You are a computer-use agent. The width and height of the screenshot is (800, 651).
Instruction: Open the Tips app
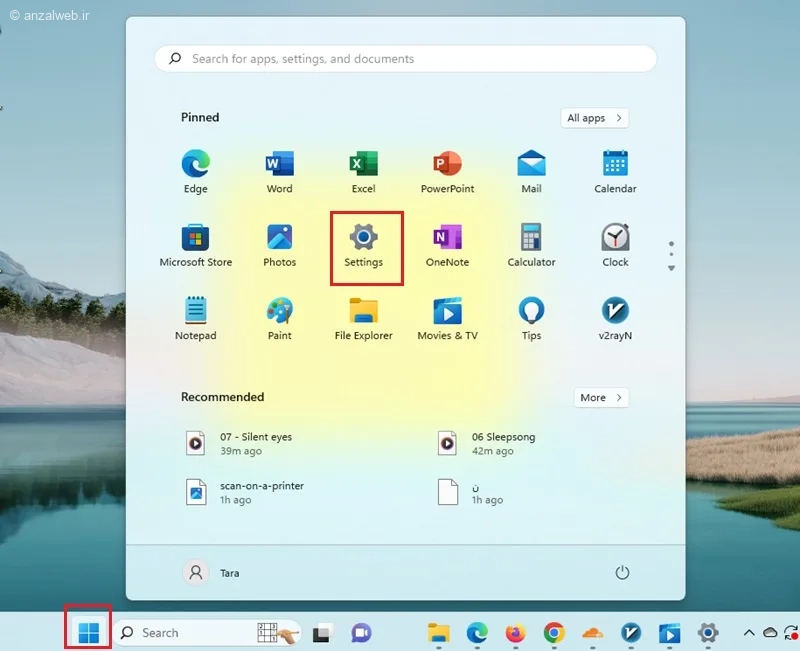[531, 318]
